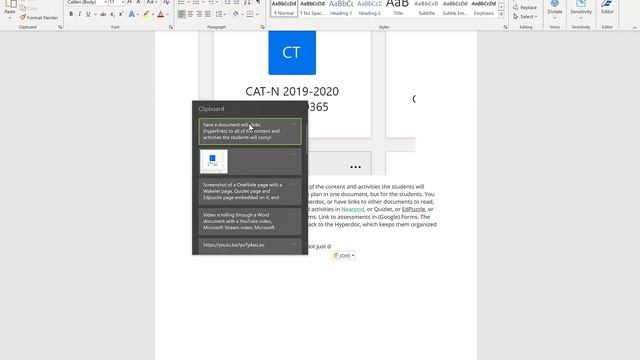The width and height of the screenshot is (640, 360).
Task: Toggle Underline formatting
Action: [x=88, y=14]
